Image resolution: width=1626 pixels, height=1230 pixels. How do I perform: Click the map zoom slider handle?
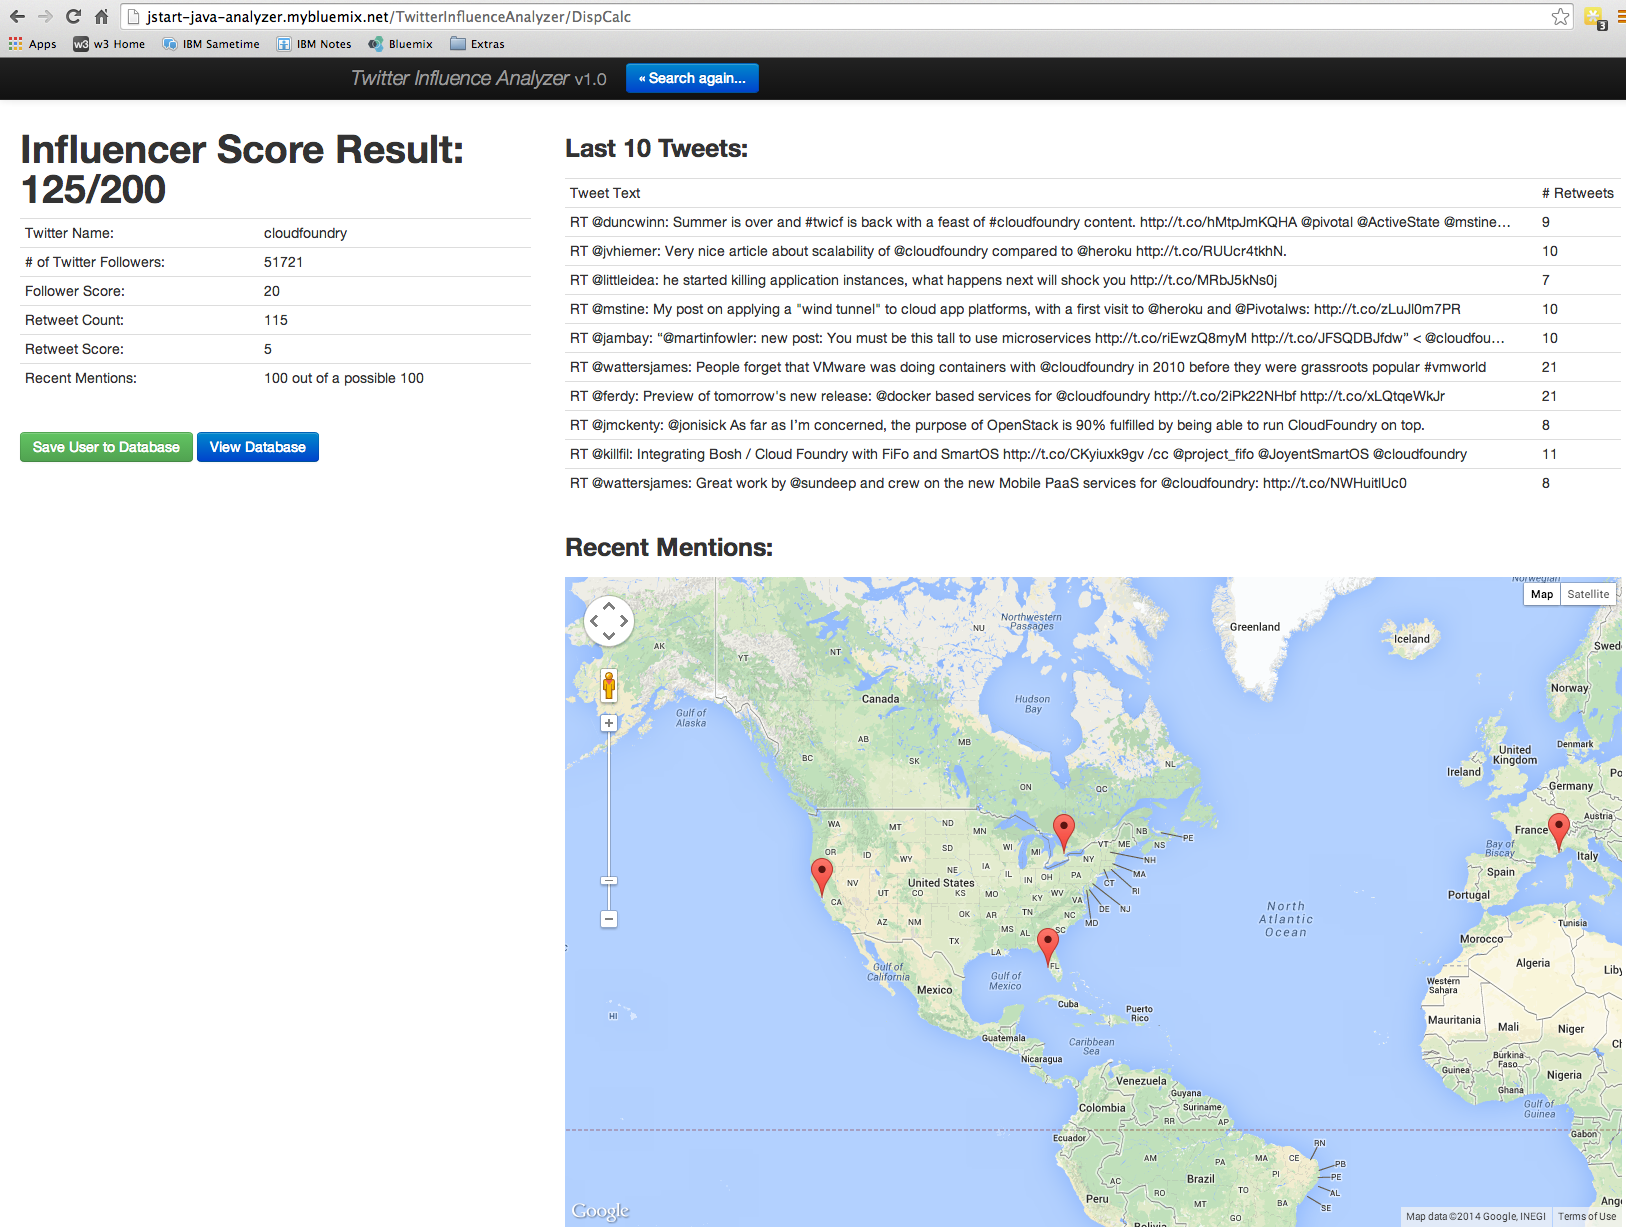point(609,881)
